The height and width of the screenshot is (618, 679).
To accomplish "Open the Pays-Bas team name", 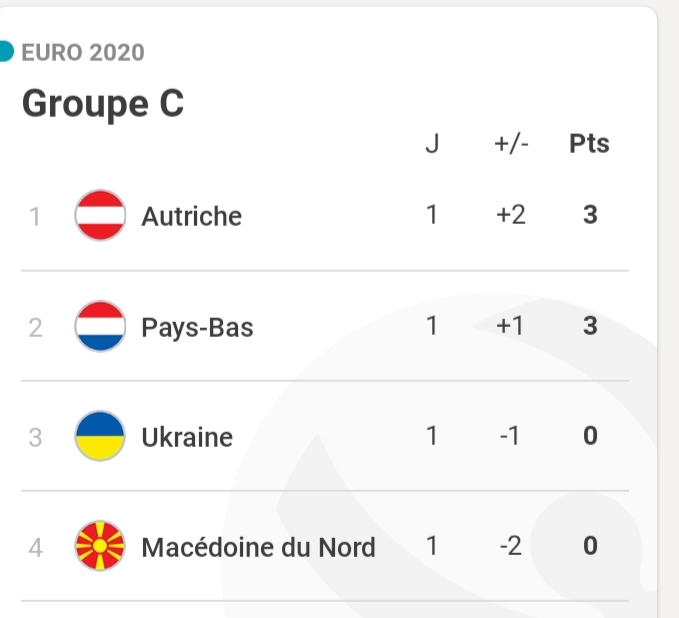I will click(x=197, y=327).
